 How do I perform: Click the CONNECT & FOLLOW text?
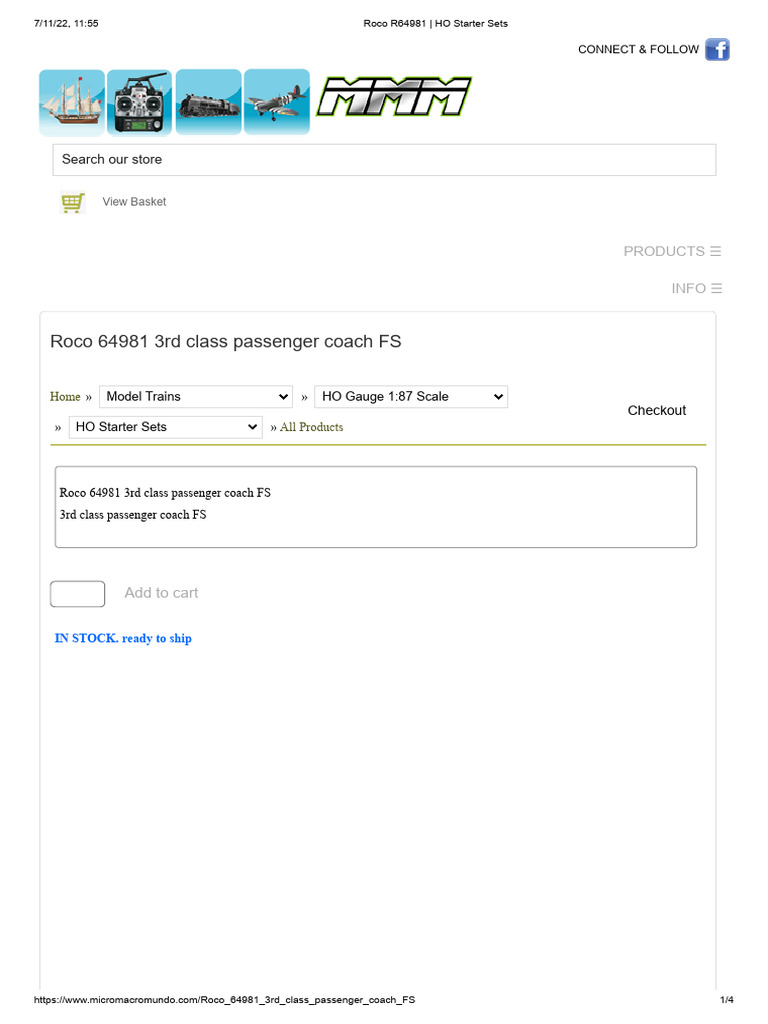coord(638,49)
